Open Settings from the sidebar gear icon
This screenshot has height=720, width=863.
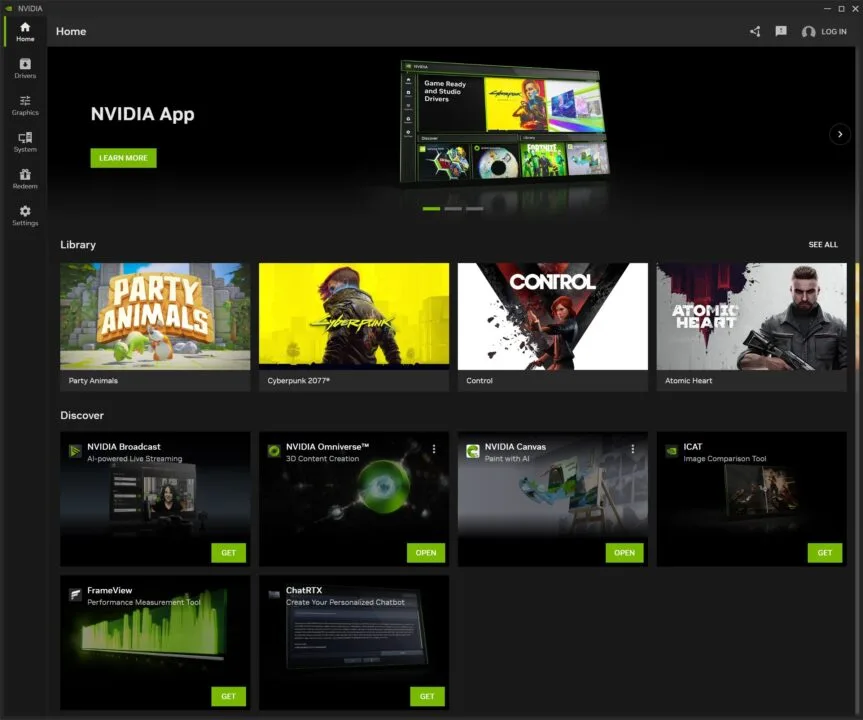tap(24, 216)
